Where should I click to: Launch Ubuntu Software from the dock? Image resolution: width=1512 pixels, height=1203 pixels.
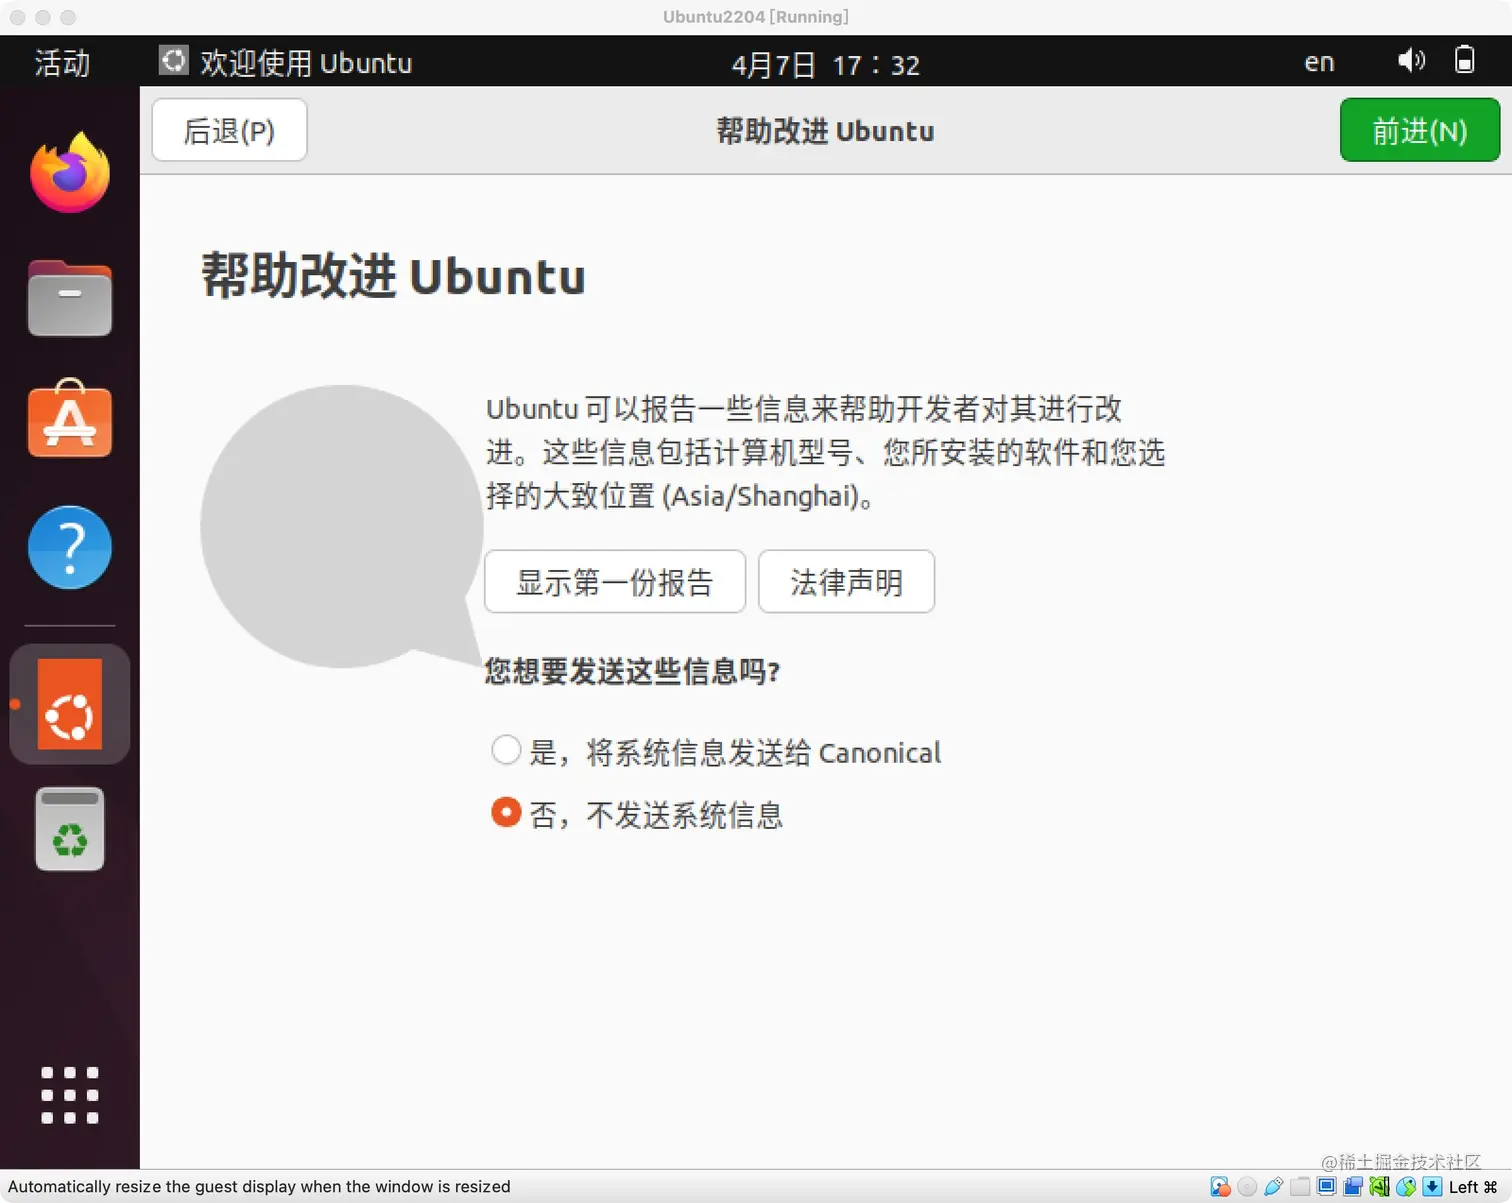tap(70, 419)
